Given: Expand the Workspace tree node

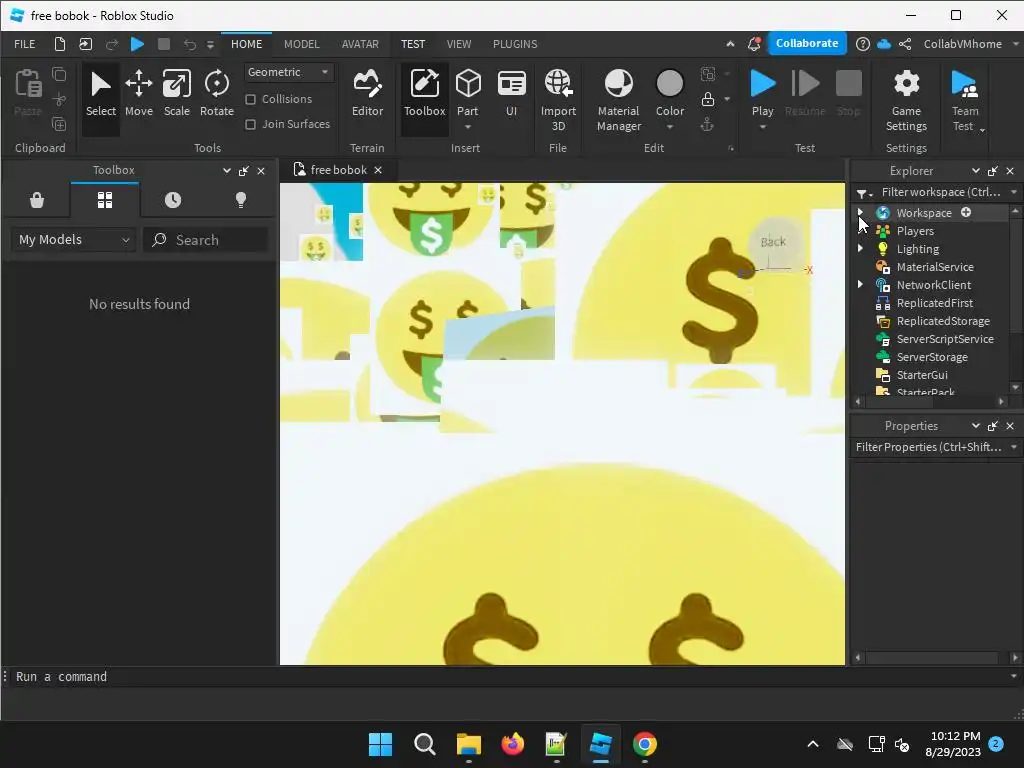Looking at the screenshot, I should [861, 212].
